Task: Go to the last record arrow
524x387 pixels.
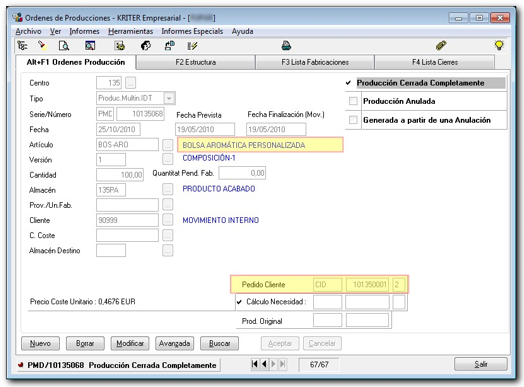Action: coord(282,364)
